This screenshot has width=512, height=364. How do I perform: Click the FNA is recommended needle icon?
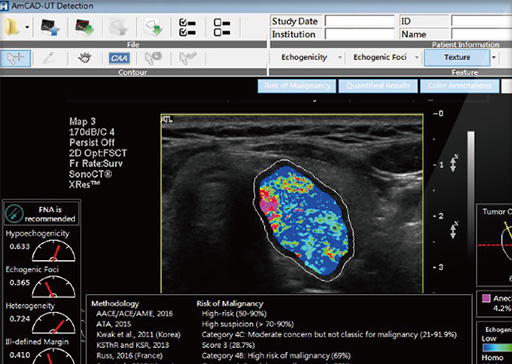pyautogui.click(x=14, y=213)
